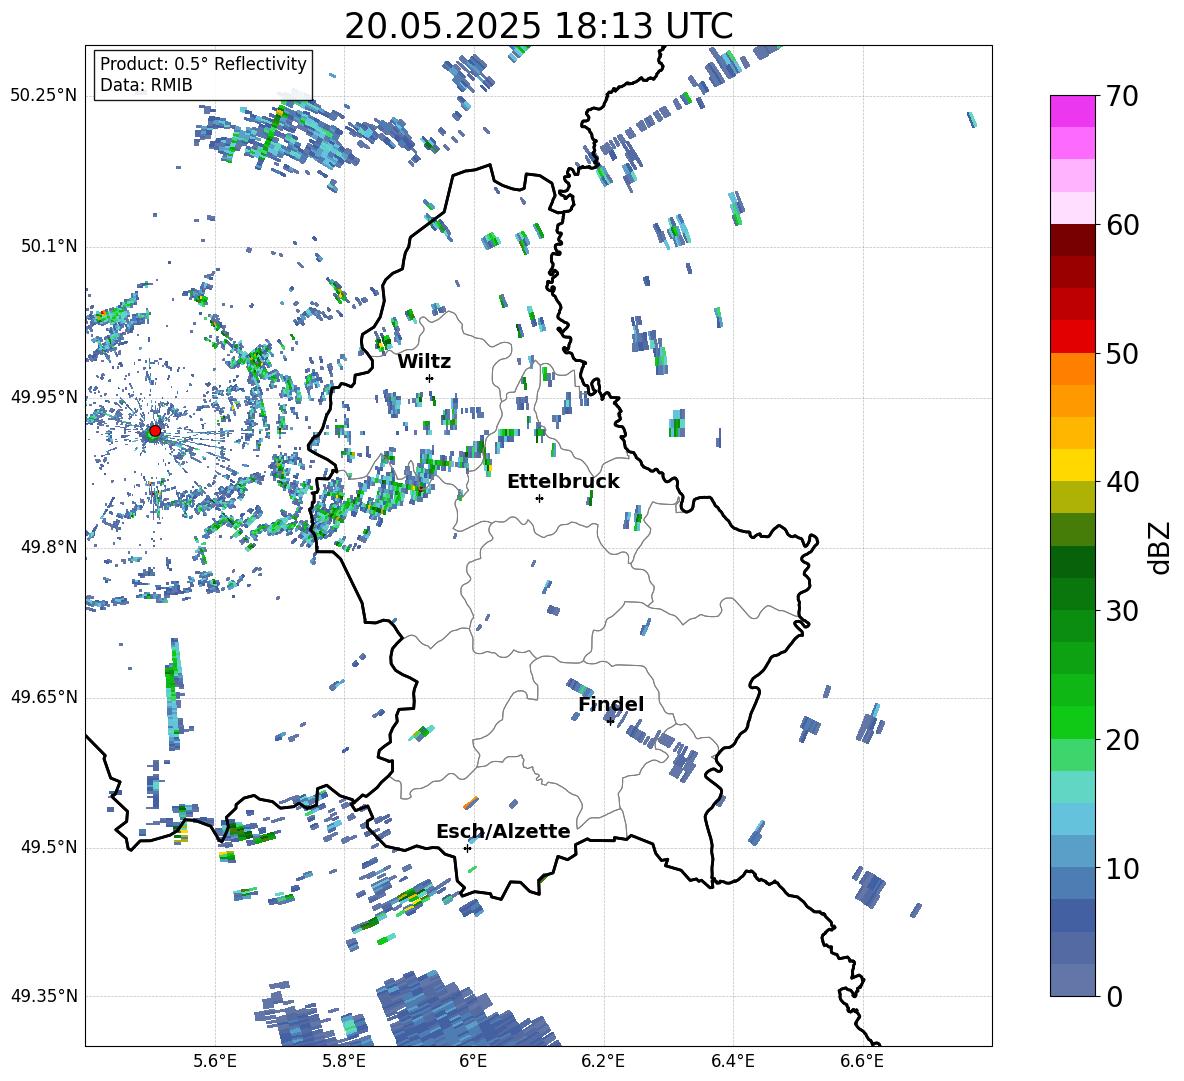Click the 5.8°E longitude label

344,1061
